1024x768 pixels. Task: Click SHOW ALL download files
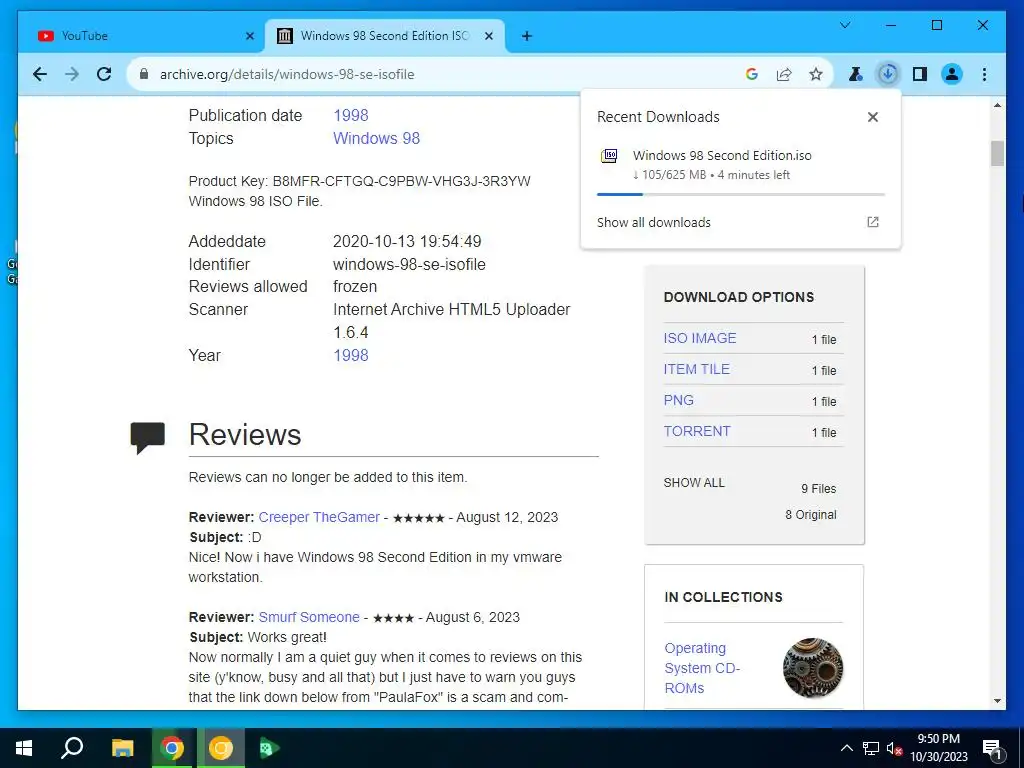pyautogui.click(x=694, y=483)
